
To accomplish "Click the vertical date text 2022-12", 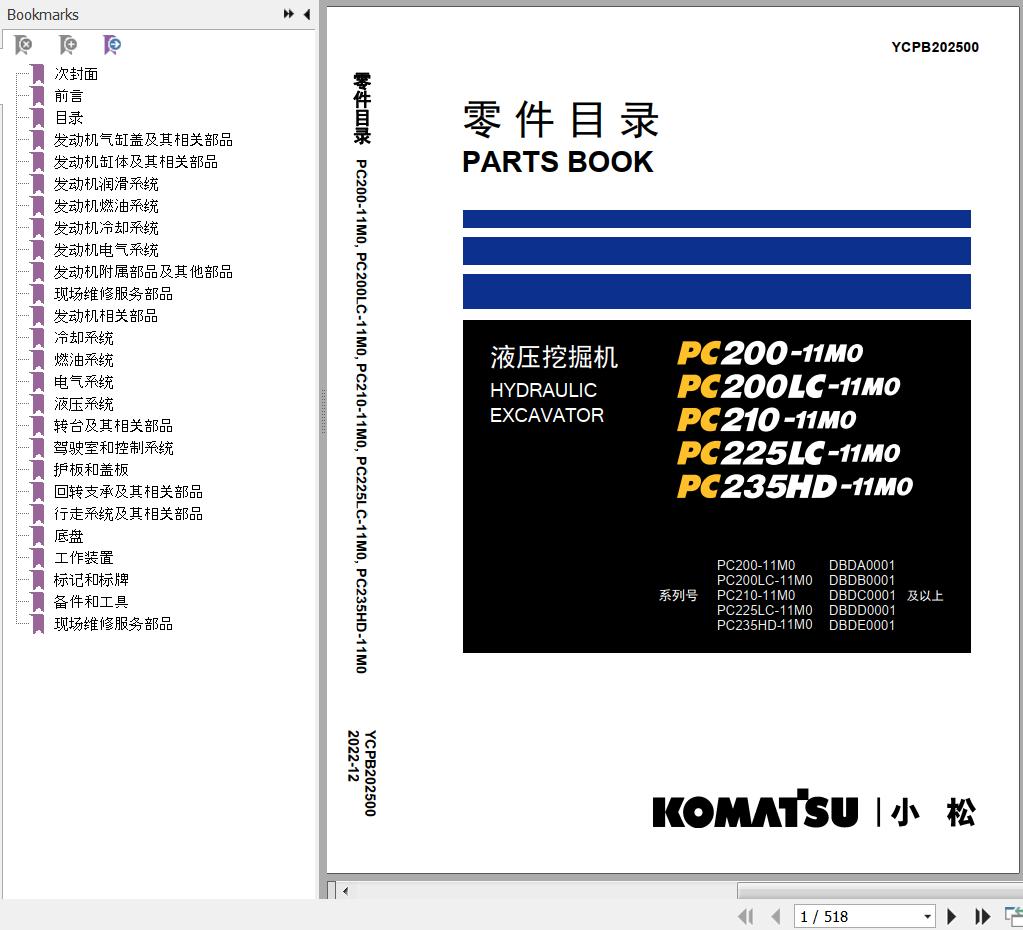I will click(353, 756).
